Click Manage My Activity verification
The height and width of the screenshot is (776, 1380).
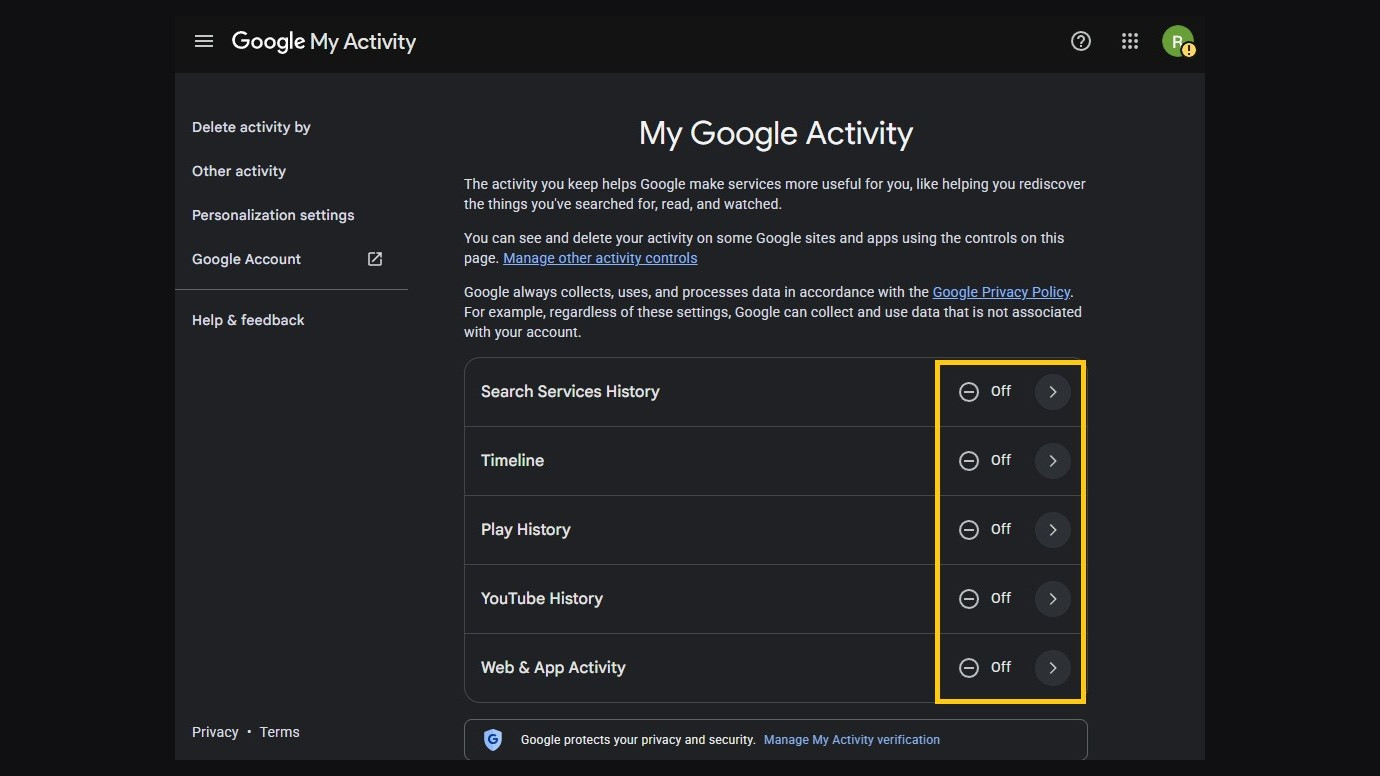852,740
